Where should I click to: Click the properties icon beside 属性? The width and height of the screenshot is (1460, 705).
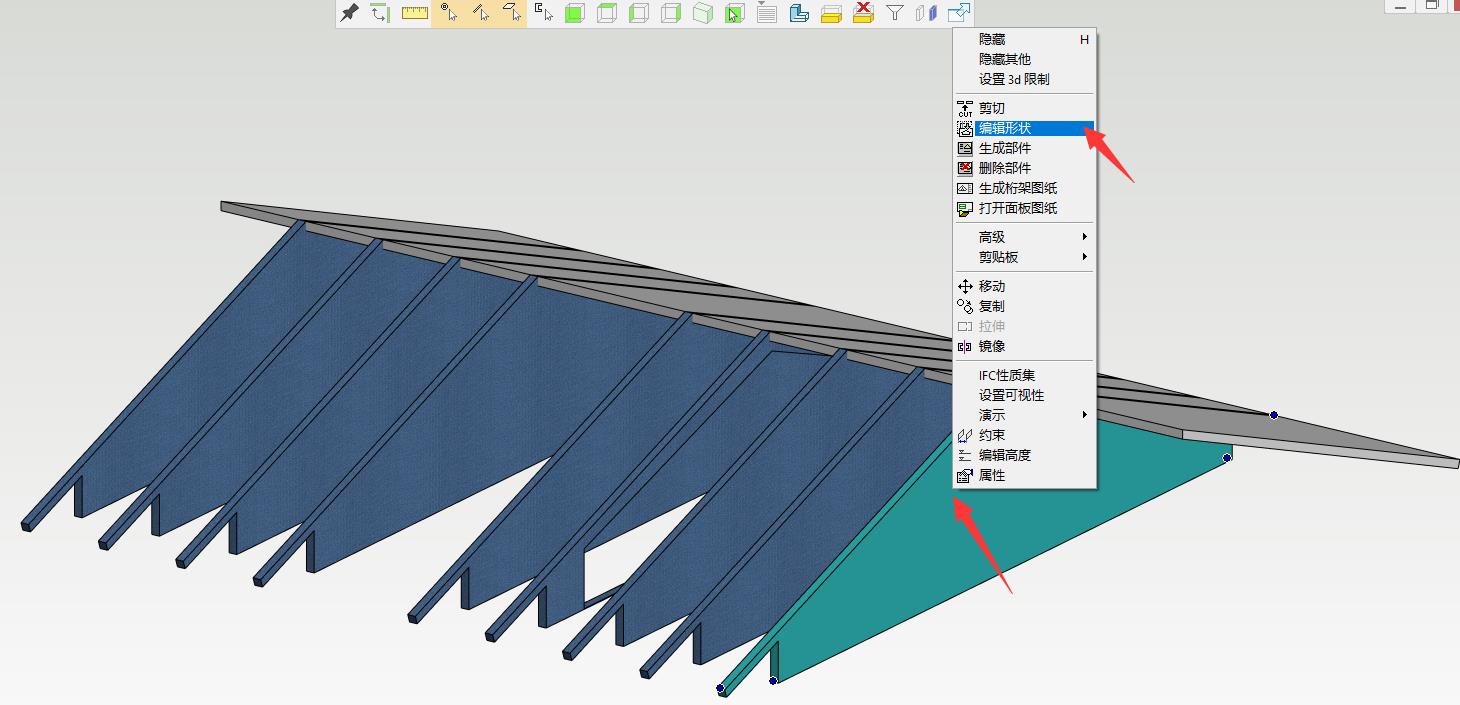965,475
